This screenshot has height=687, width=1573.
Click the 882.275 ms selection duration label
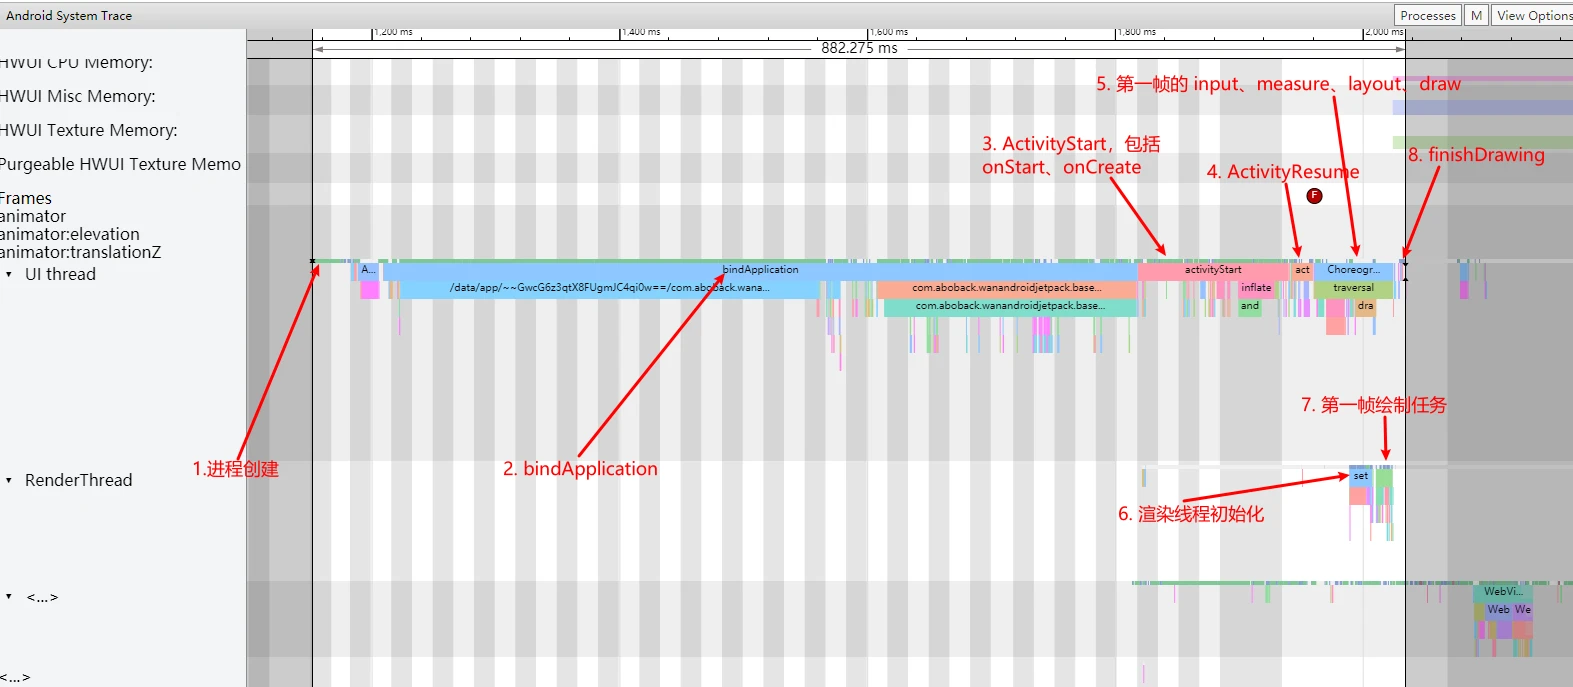tap(859, 48)
